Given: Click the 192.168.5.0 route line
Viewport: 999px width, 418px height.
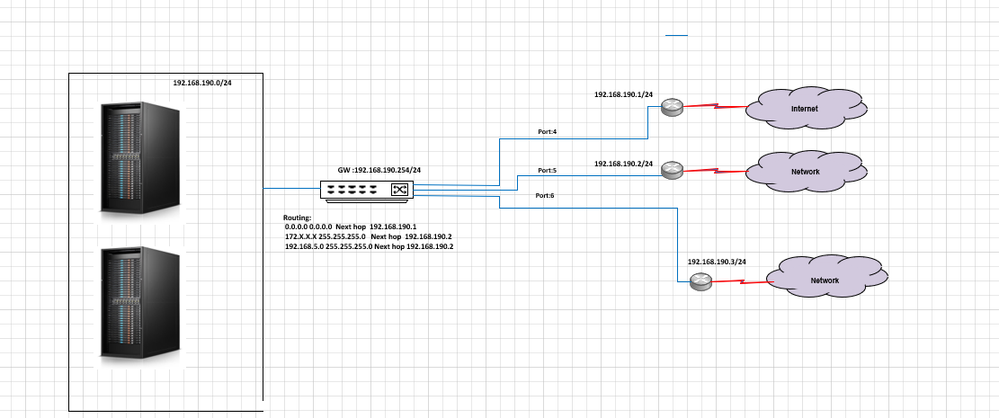Looking at the screenshot, I should point(369,246).
